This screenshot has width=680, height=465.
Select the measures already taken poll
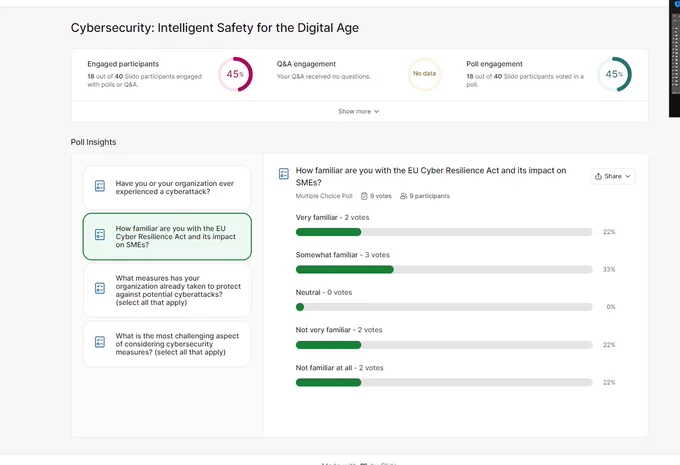[x=167, y=290]
